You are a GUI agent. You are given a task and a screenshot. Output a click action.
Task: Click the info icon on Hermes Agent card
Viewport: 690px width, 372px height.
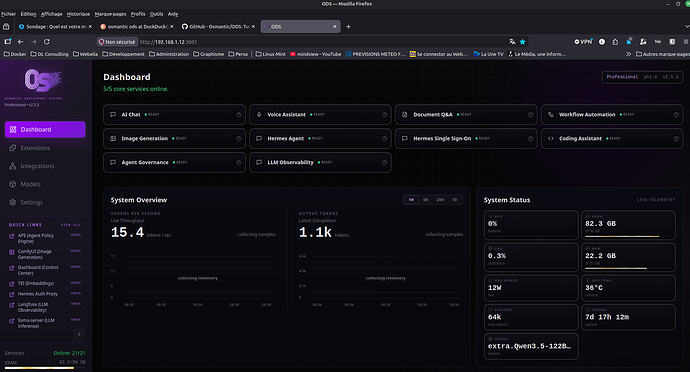click(x=384, y=139)
